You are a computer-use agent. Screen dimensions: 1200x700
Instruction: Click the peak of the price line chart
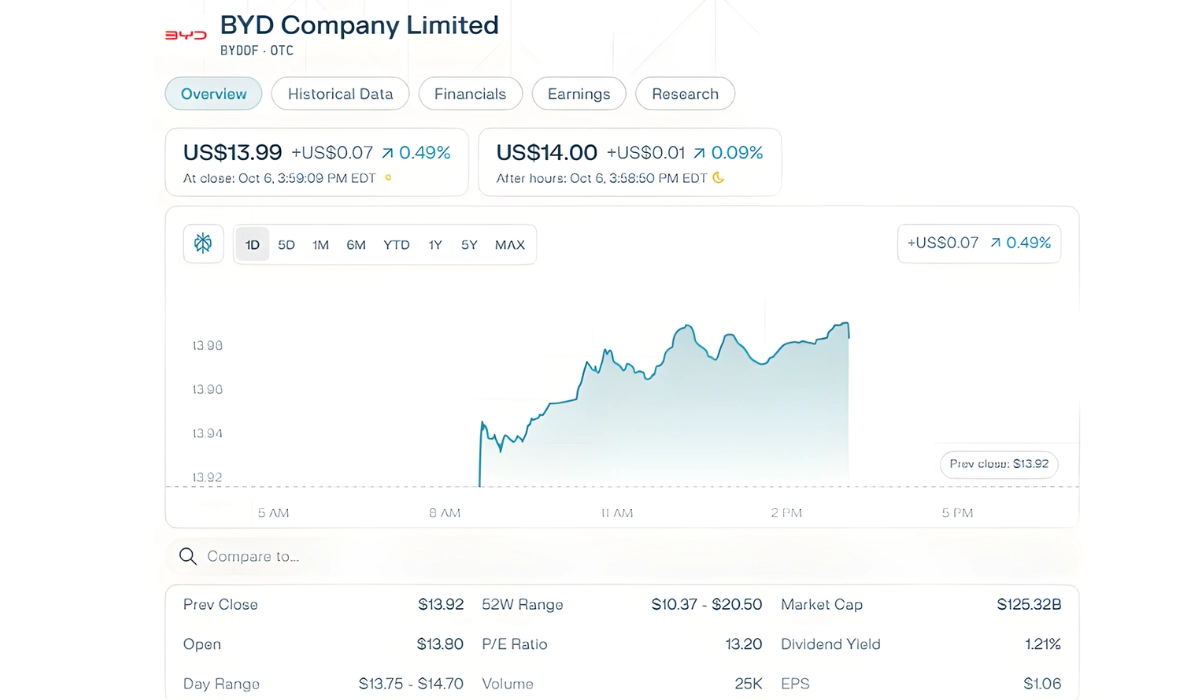(x=847, y=323)
